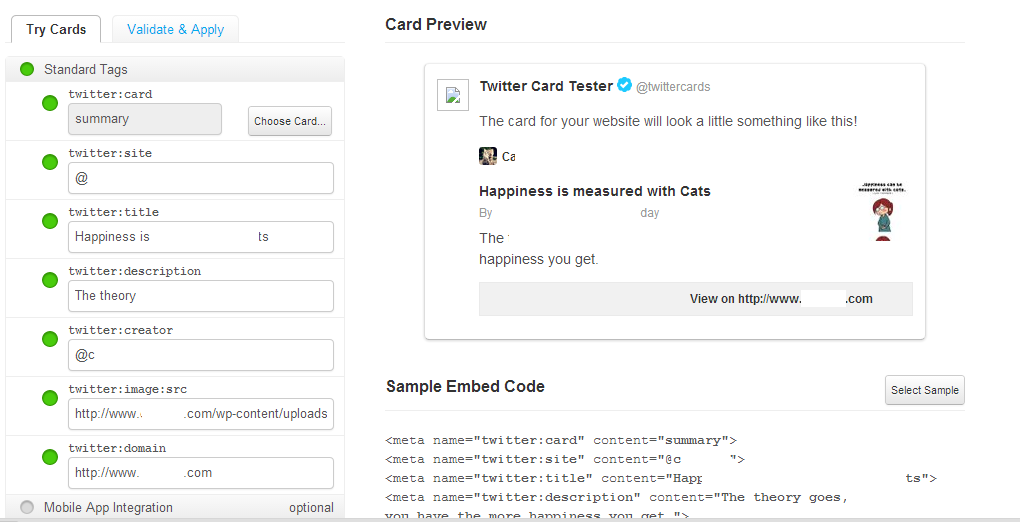1020x522 pixels.
Task: Click the green dot beside twitter:title
Action: [x=50, y=221]
